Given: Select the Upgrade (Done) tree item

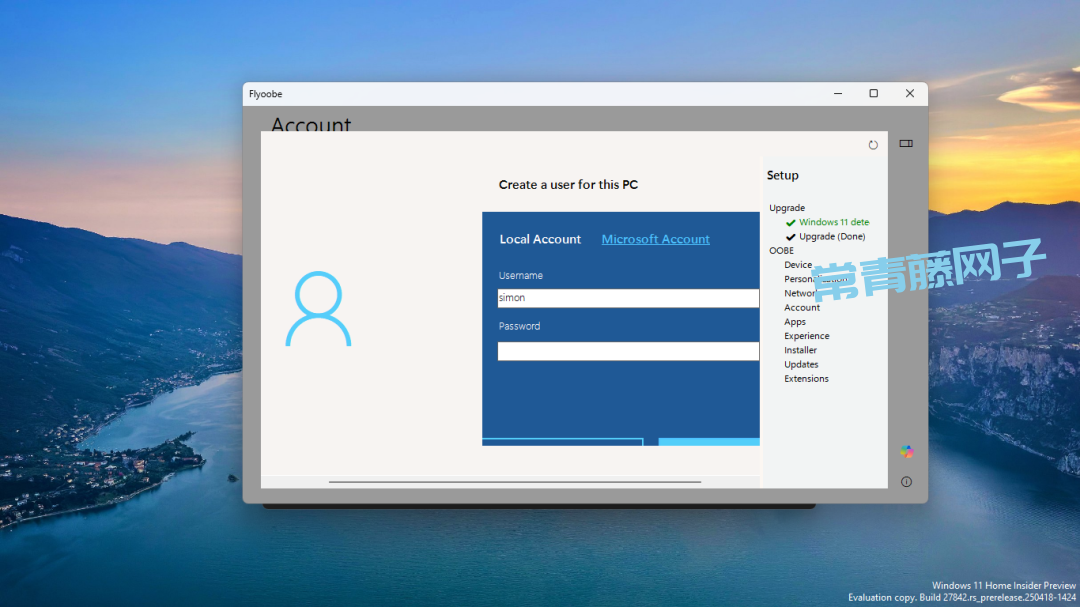Looking at the screenshot, I should 832,237.
